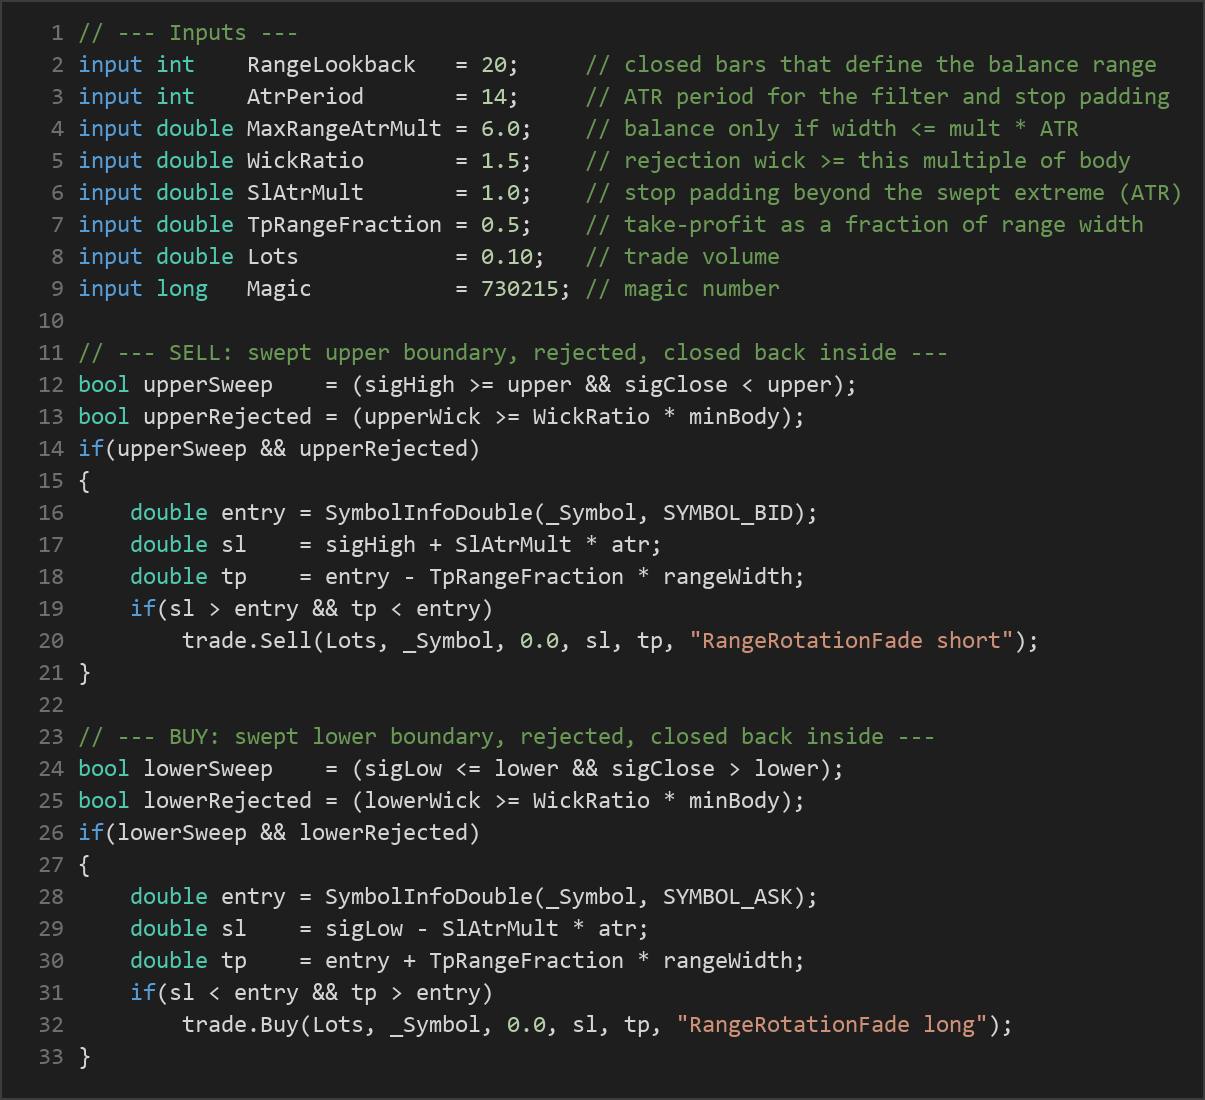This screenshot has width=1205, height=1100.
Task: Click SlAtrMult on line 6
Action: 305,193
